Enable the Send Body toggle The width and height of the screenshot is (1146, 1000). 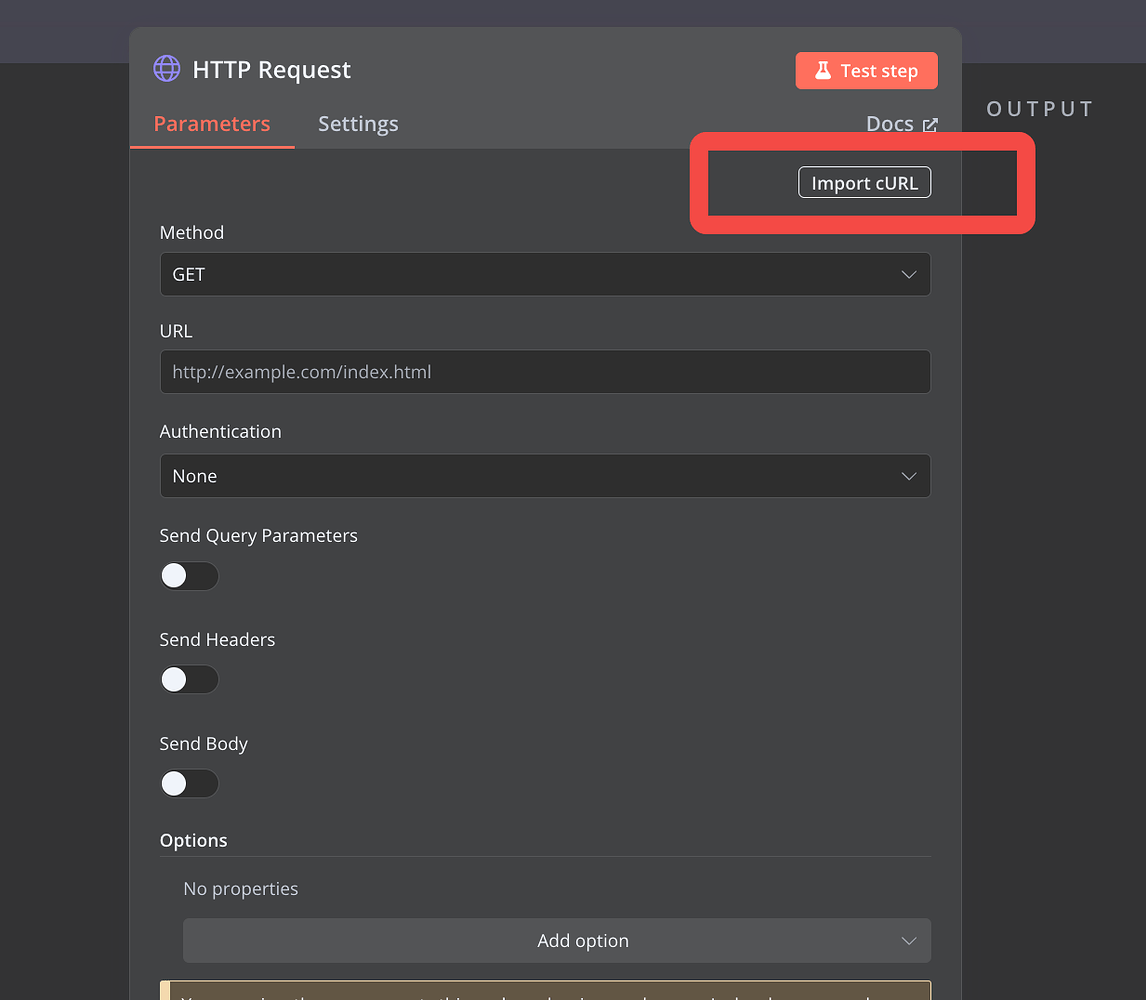189,783
